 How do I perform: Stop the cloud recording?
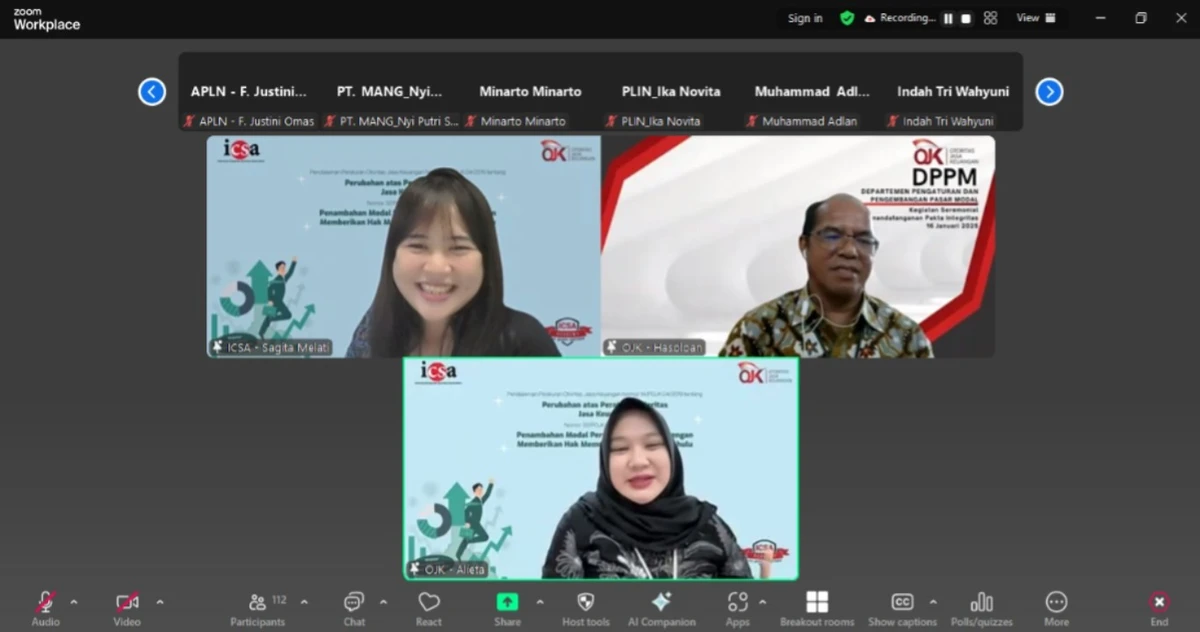coord(964,18)
